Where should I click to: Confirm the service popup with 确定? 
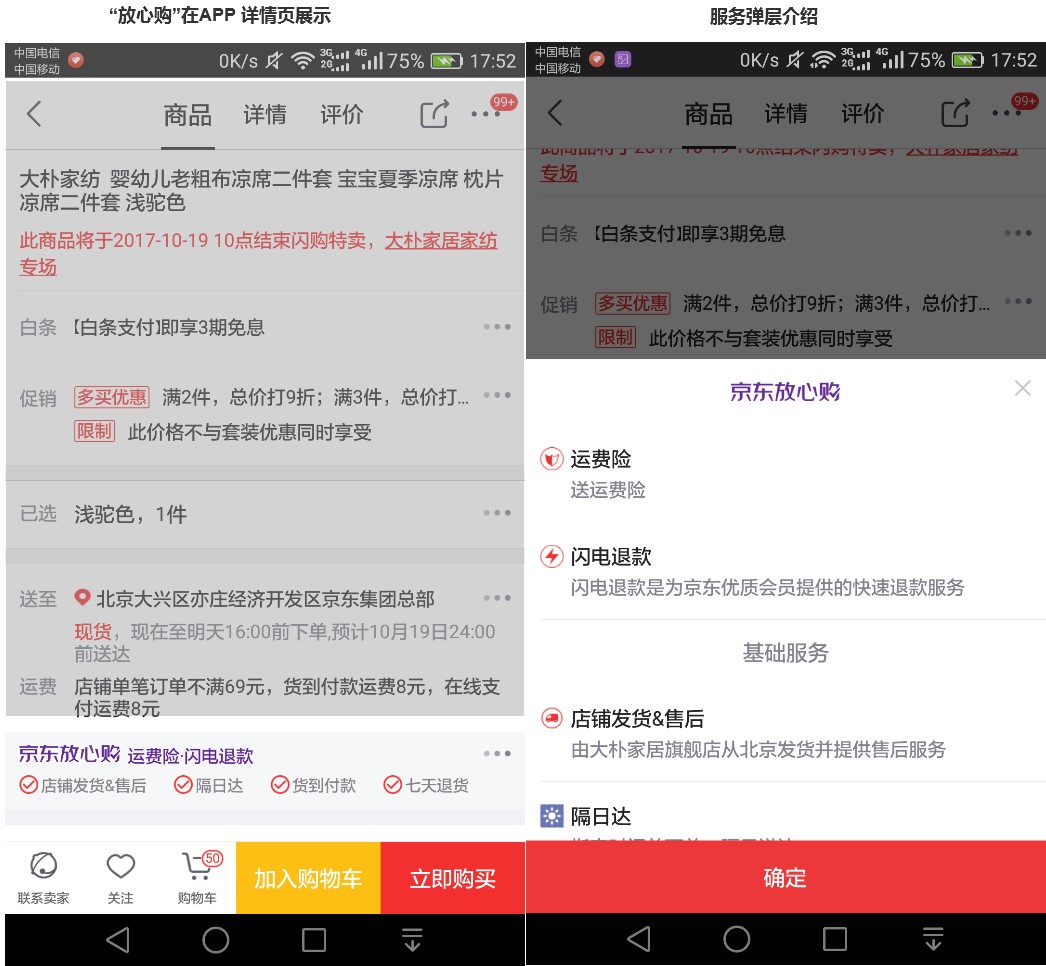(786, 877)
